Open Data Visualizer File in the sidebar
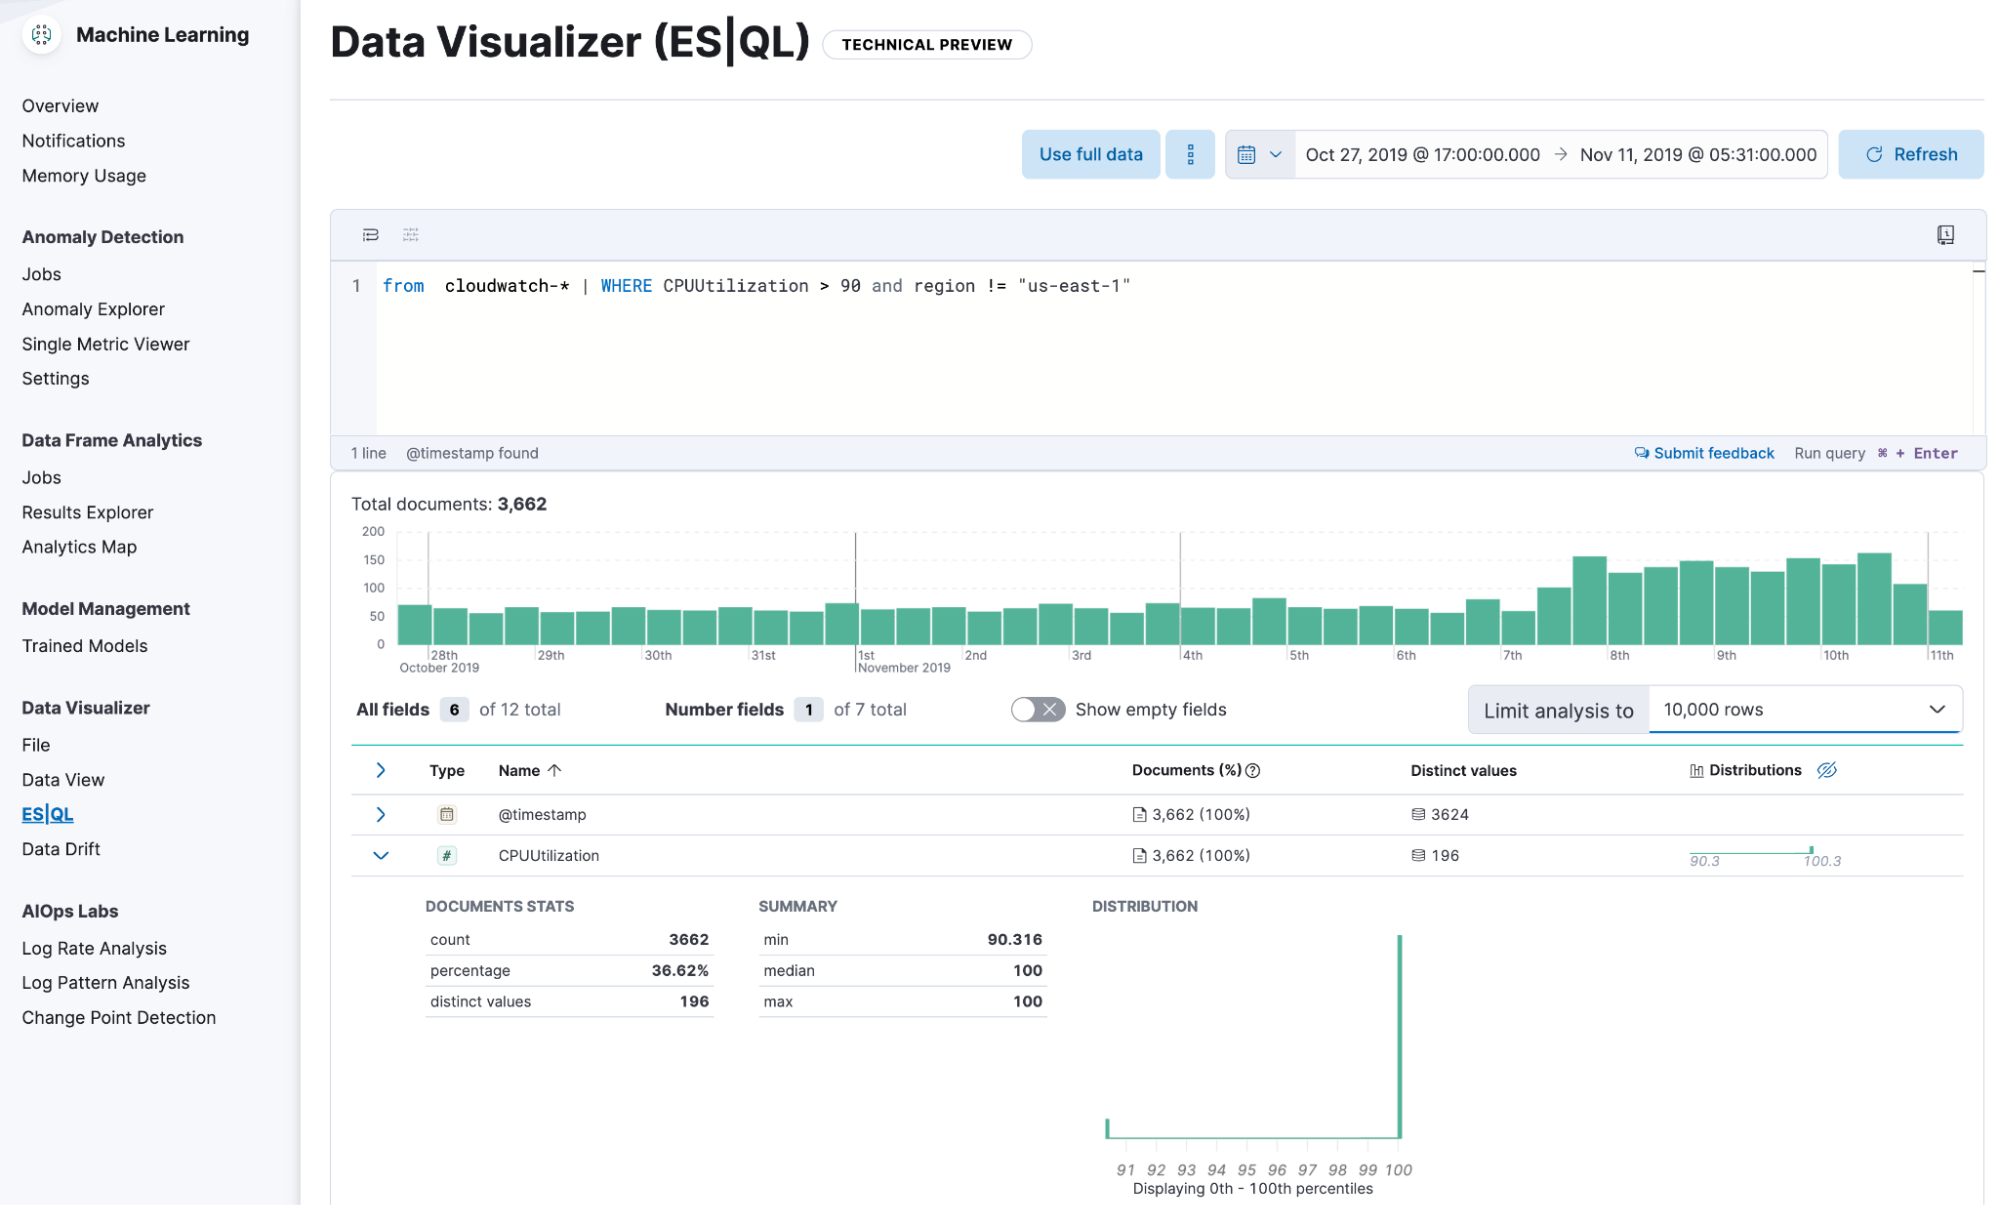This screenshot has height=1206, width=1999. 36,745
